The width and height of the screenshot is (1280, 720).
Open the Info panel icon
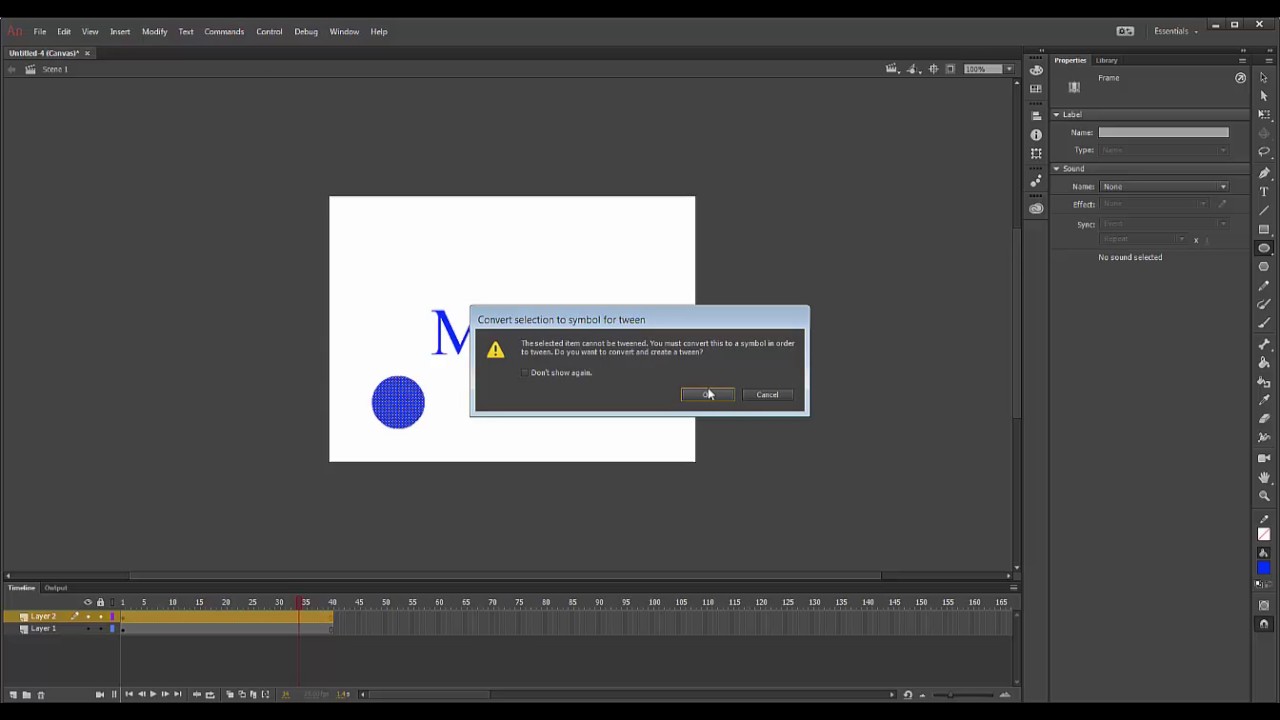(x=1036, y=134)
